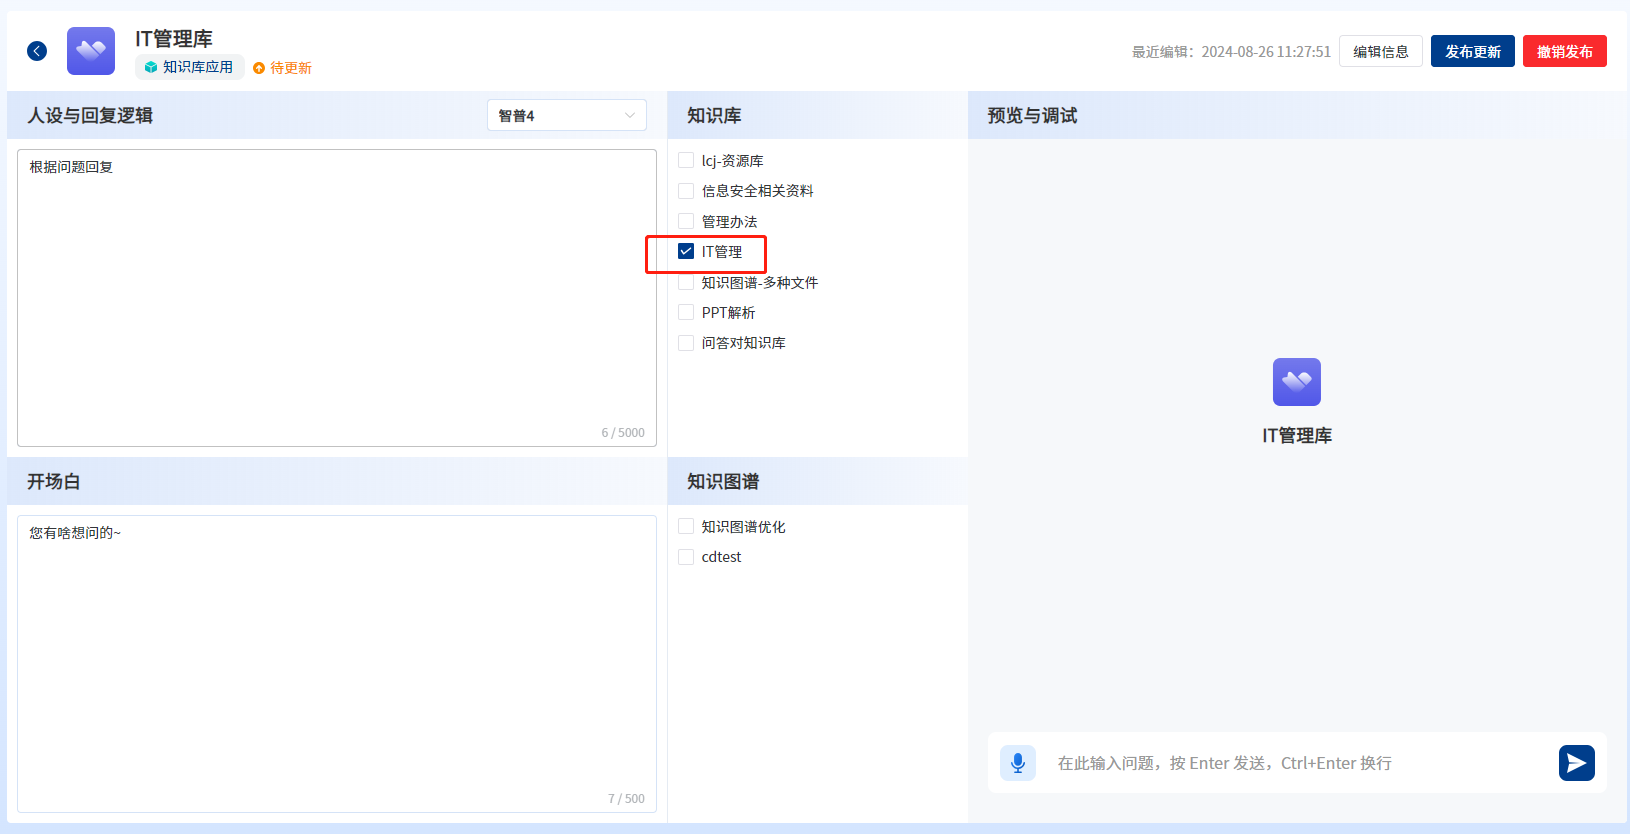Viewport: 1630px width, 834px height.
Task: Check the PPT解析 knowledge base
Action: click(686, 313)
